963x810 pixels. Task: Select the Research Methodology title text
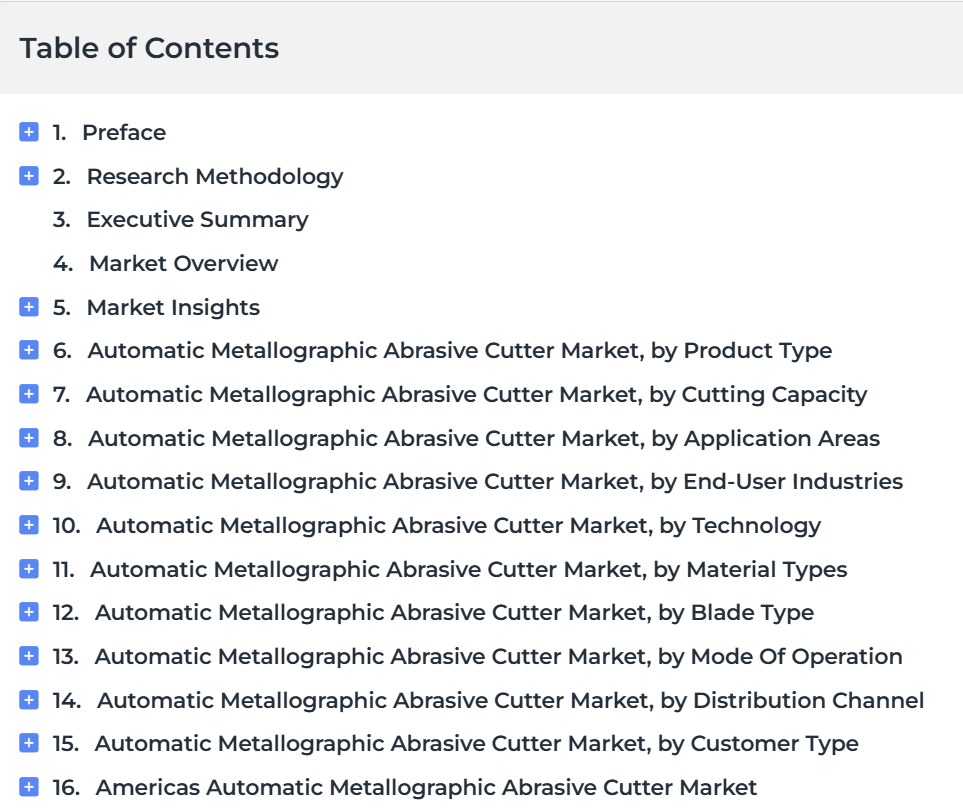215,177
